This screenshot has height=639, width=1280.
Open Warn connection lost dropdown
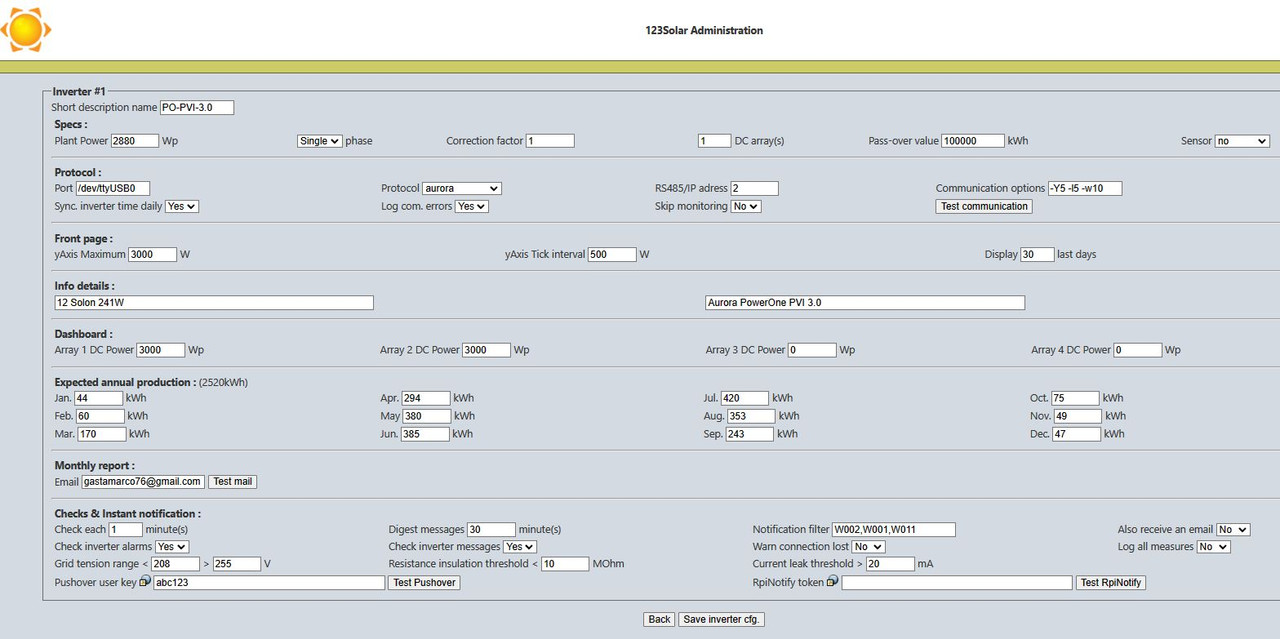coord(869,546)
